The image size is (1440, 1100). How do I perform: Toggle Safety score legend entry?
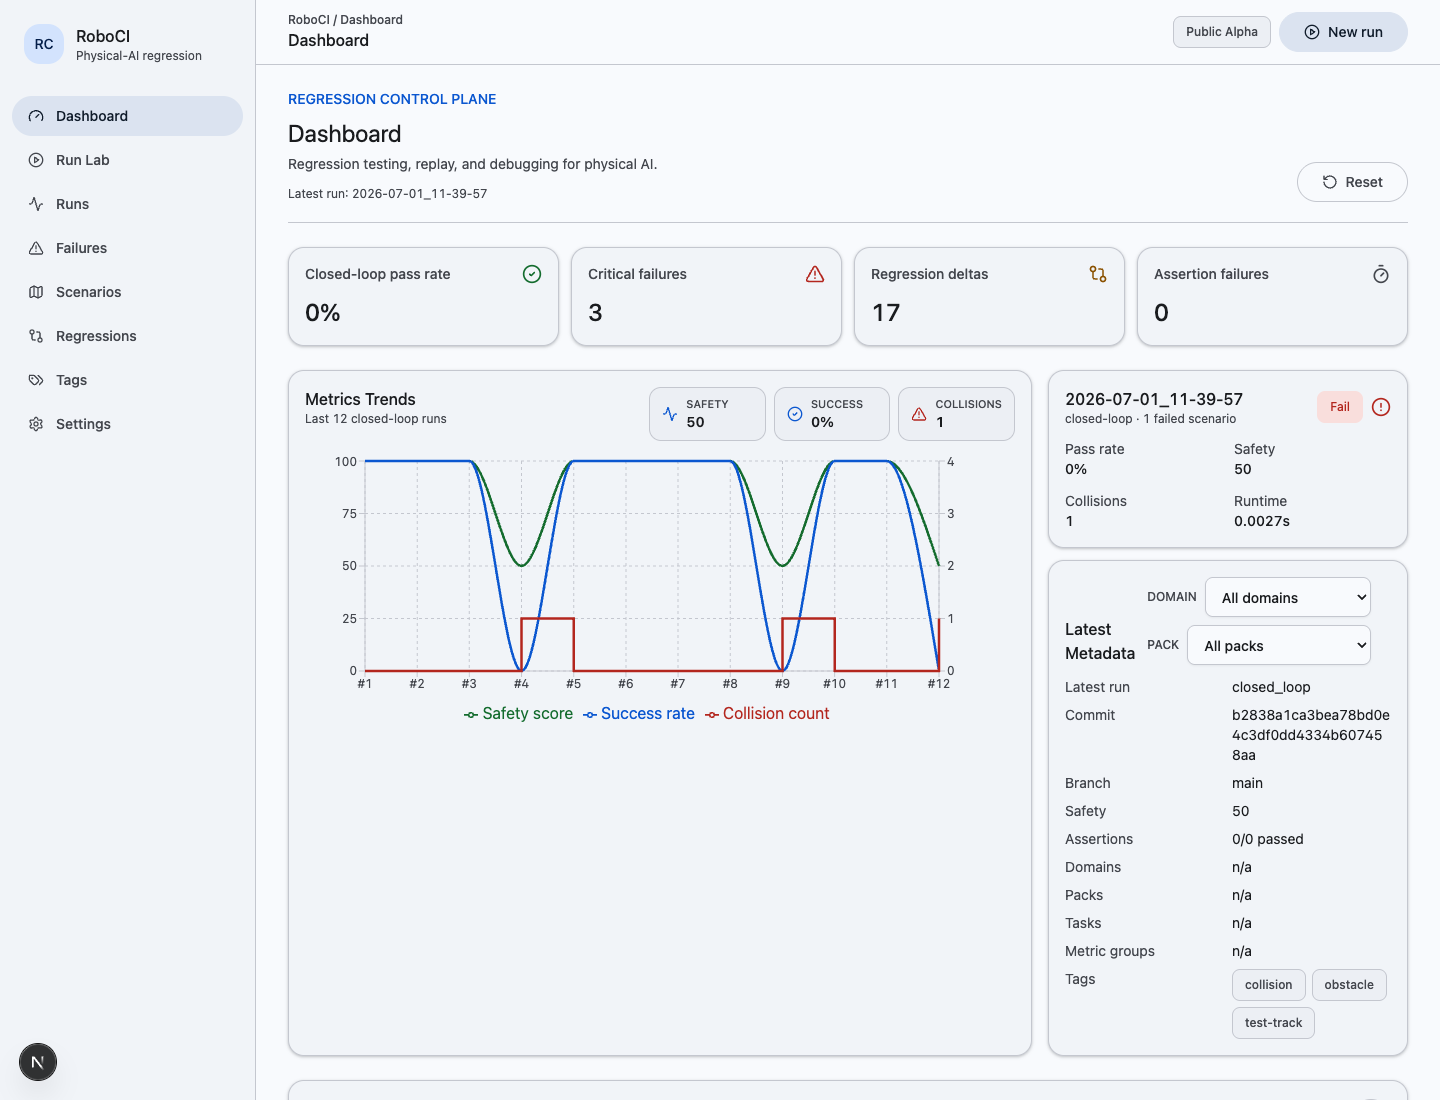coord(518,714)
